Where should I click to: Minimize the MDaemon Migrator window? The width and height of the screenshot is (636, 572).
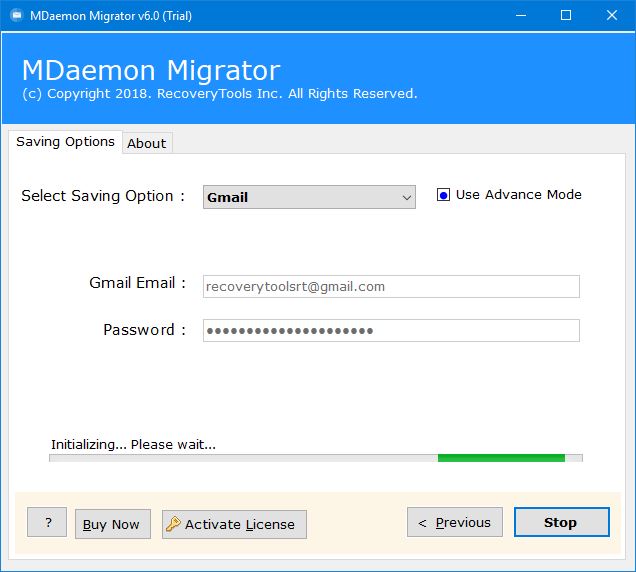tap(521, 15)
